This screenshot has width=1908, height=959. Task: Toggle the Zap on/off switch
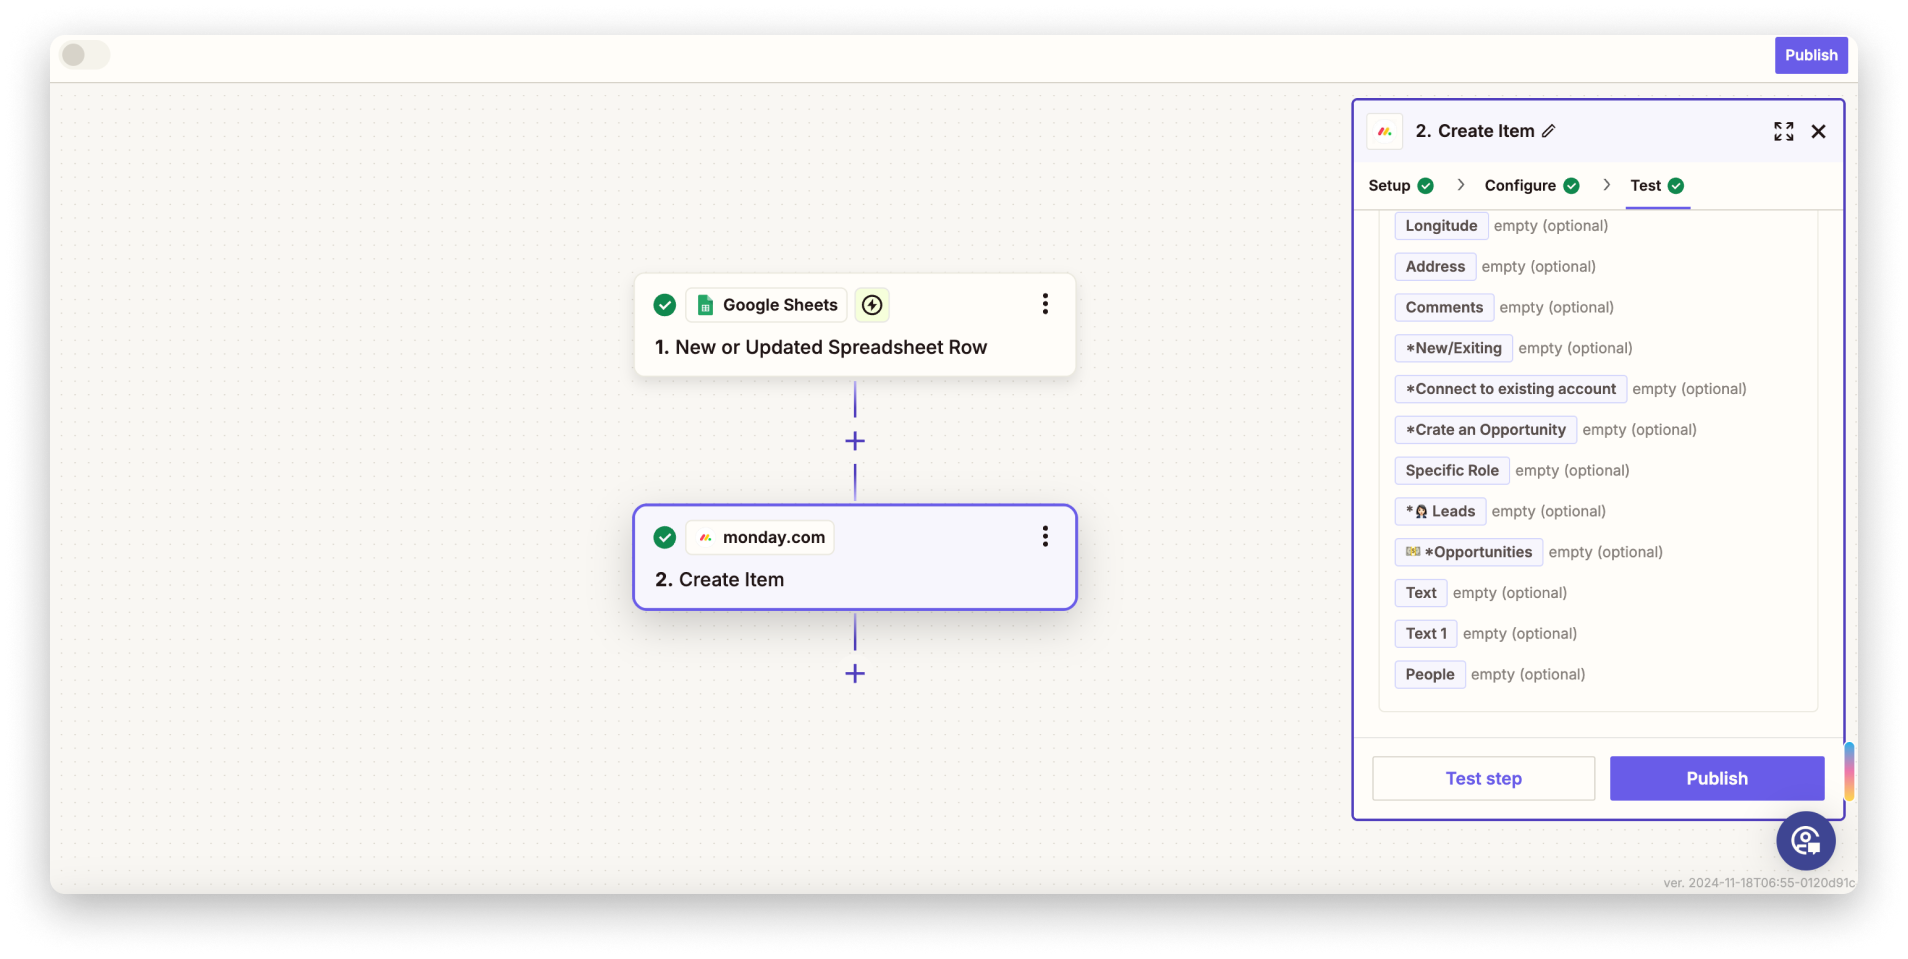point(85,55)
